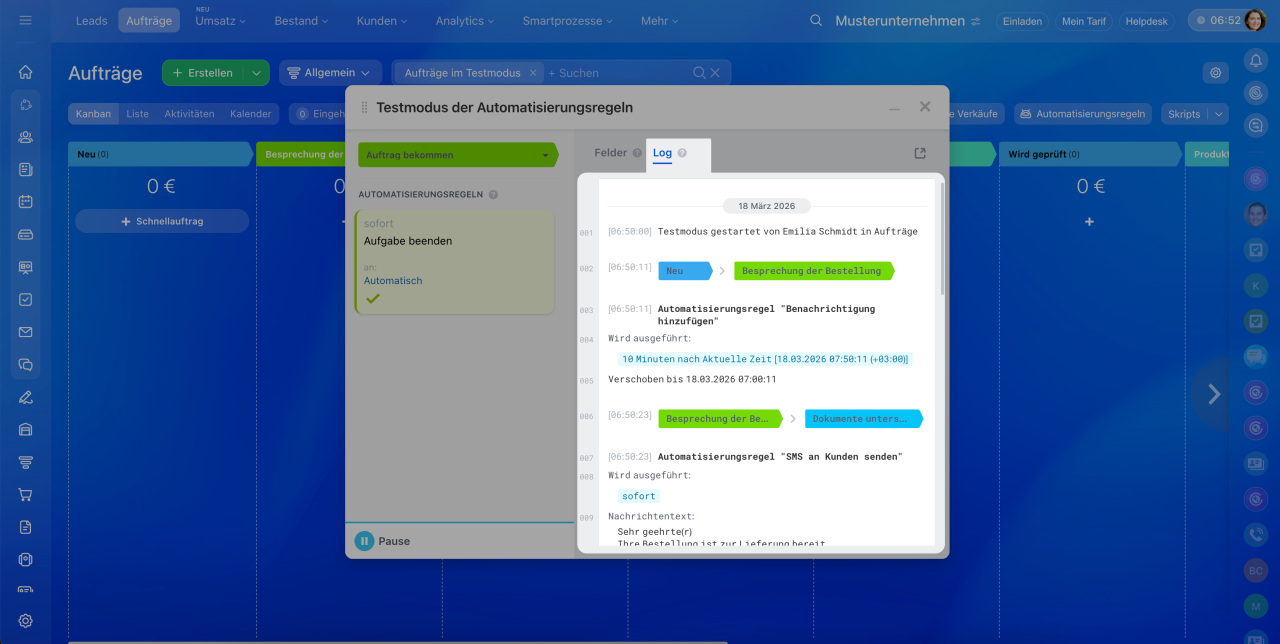Expand the Erstellen button arrow

pyautogui.click(x=257, y=73)
